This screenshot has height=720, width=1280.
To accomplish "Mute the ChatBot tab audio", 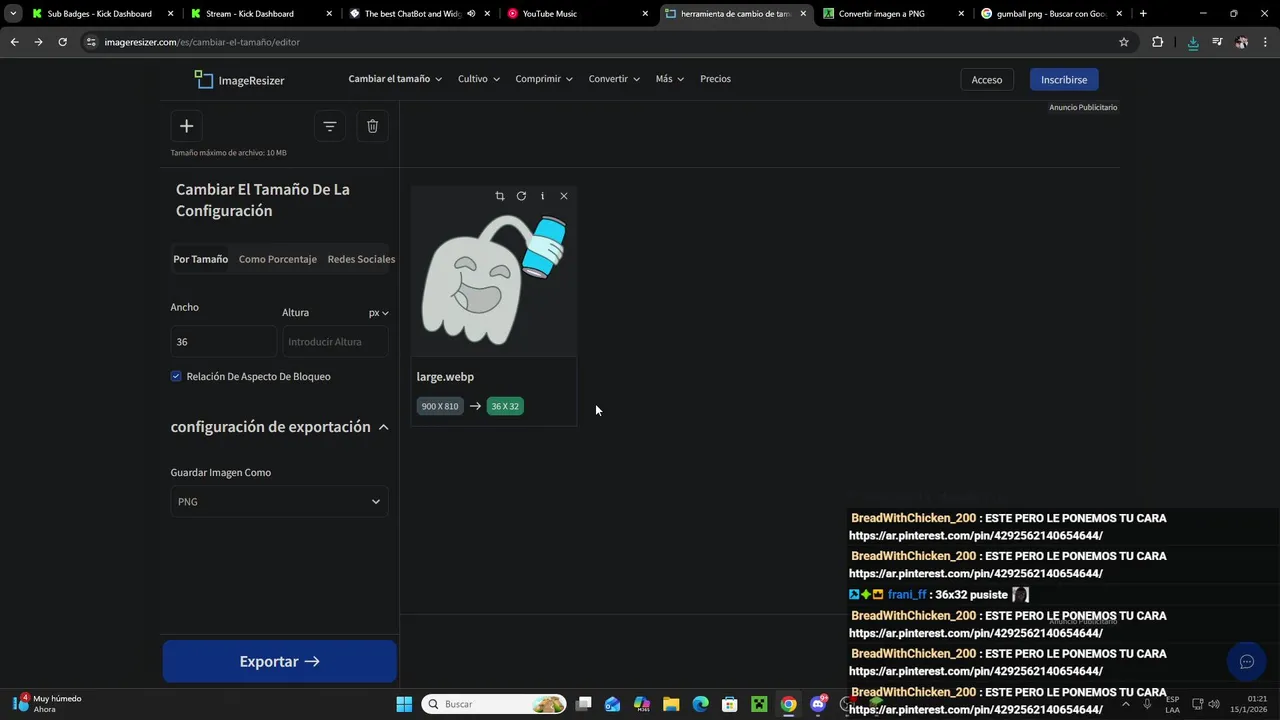I will coord(471,14).
